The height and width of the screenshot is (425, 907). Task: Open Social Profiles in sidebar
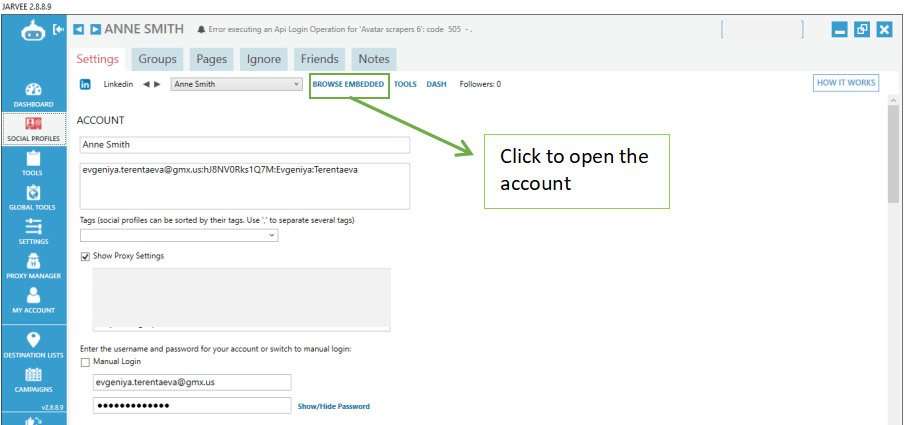pyautogui.click(x=33, y=129)
